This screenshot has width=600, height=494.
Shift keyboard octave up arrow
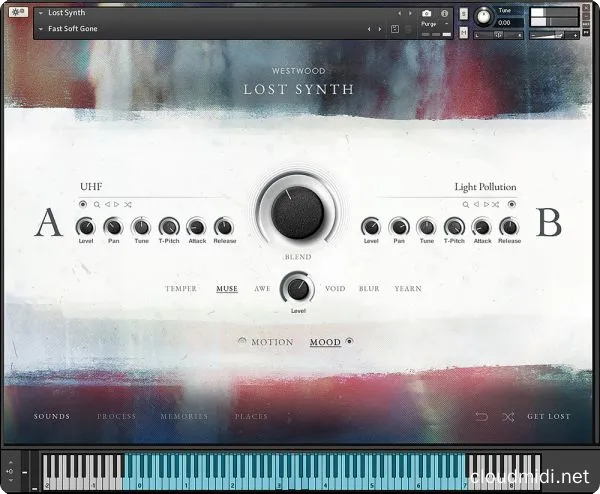click(x=10, y=463)
